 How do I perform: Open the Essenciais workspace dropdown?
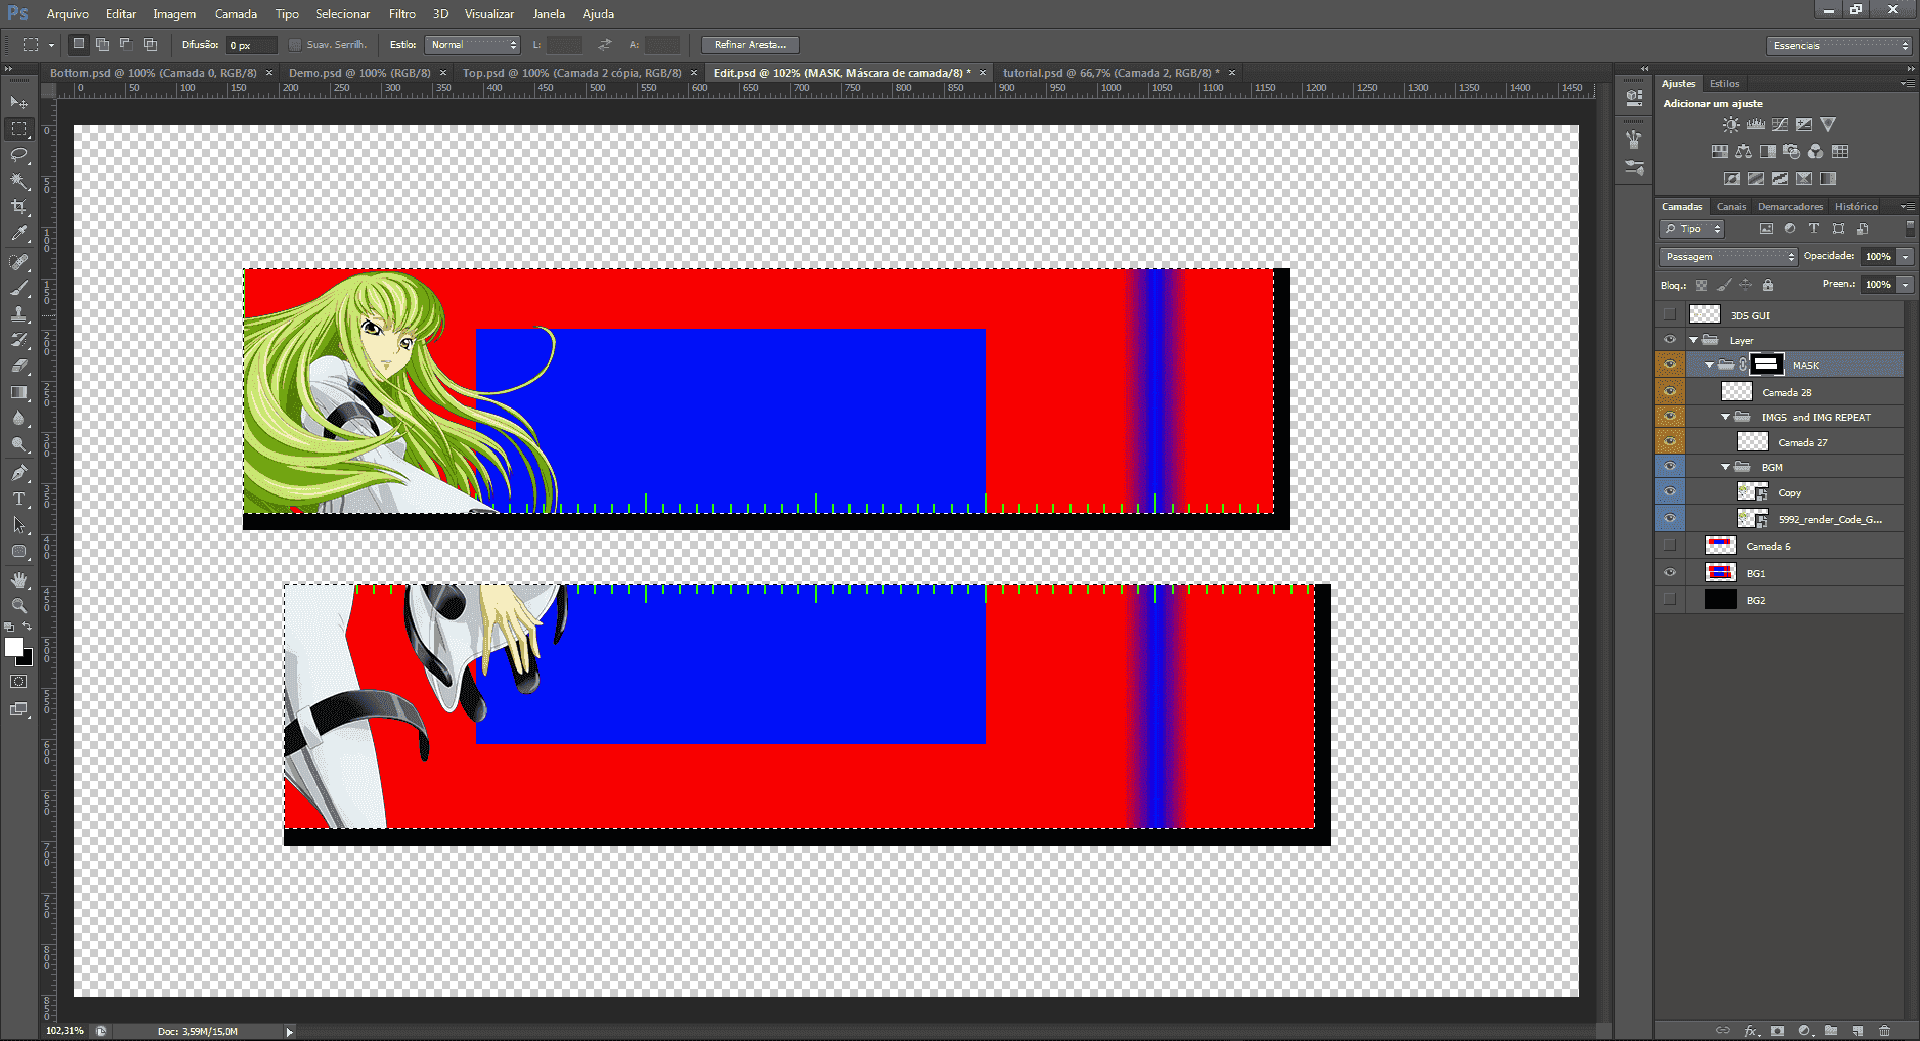point(1839,46)
